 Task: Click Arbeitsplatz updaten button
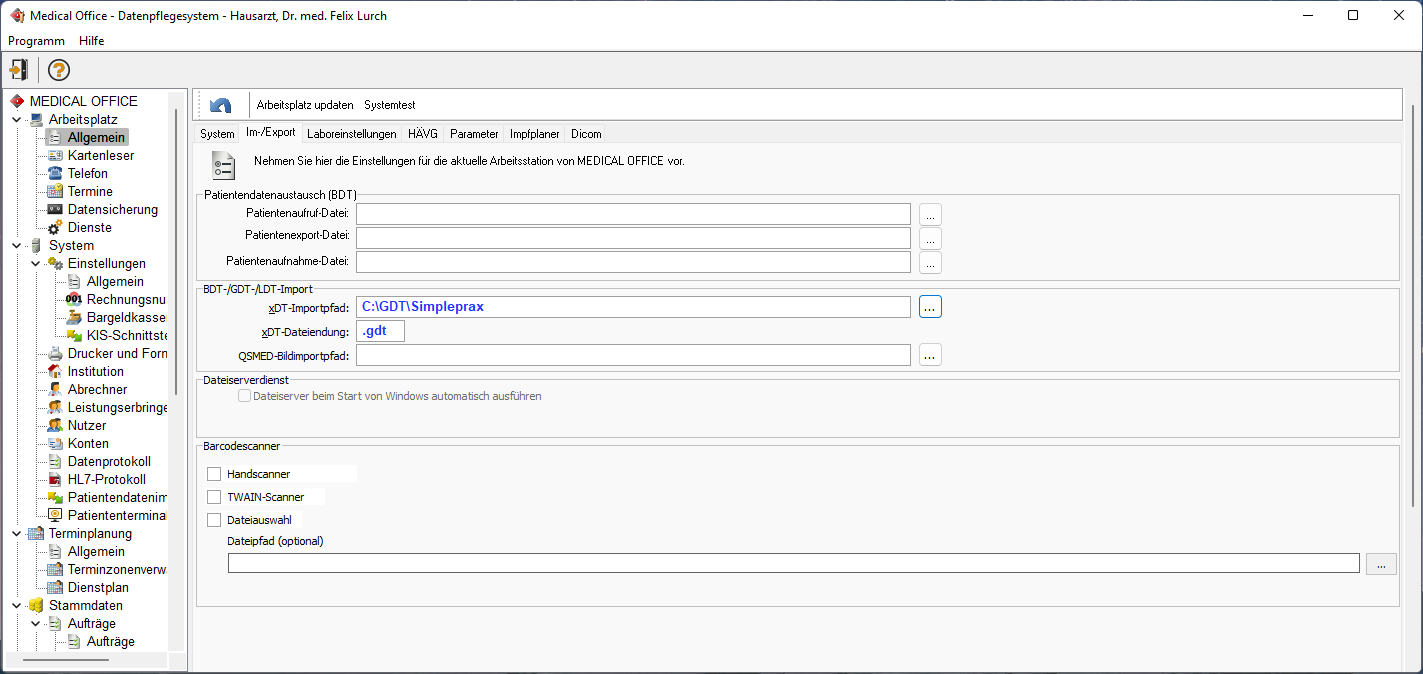tap(305, 105)
